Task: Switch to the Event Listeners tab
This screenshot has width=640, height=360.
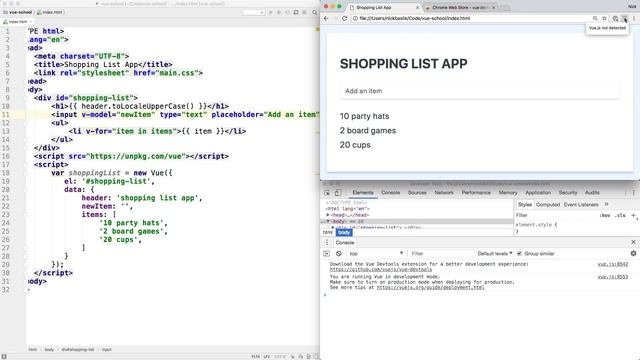Action: tap(581, 204)
